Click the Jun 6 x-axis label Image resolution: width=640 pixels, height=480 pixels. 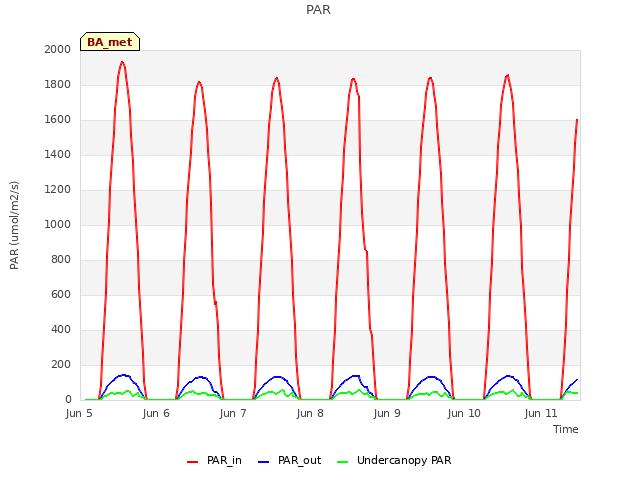[x=156, y=413]
